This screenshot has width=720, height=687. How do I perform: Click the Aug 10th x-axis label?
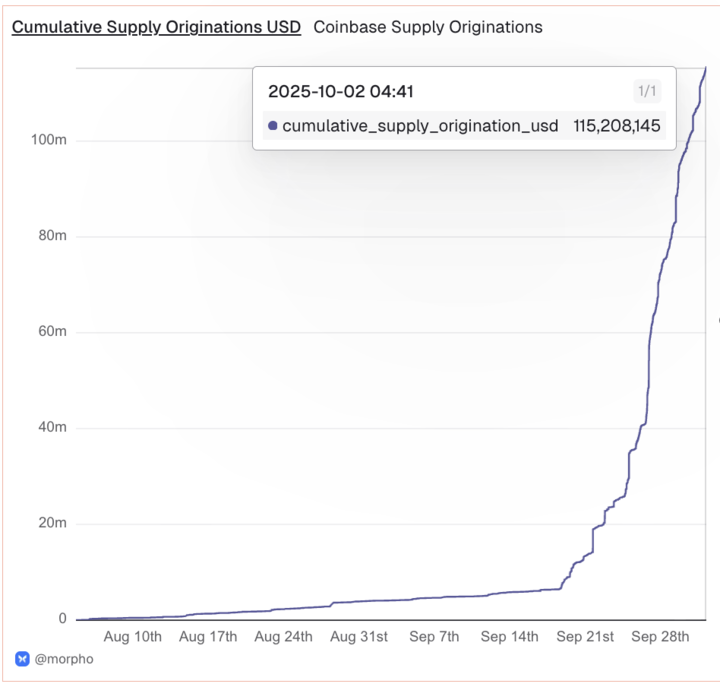tap(133, 636)
